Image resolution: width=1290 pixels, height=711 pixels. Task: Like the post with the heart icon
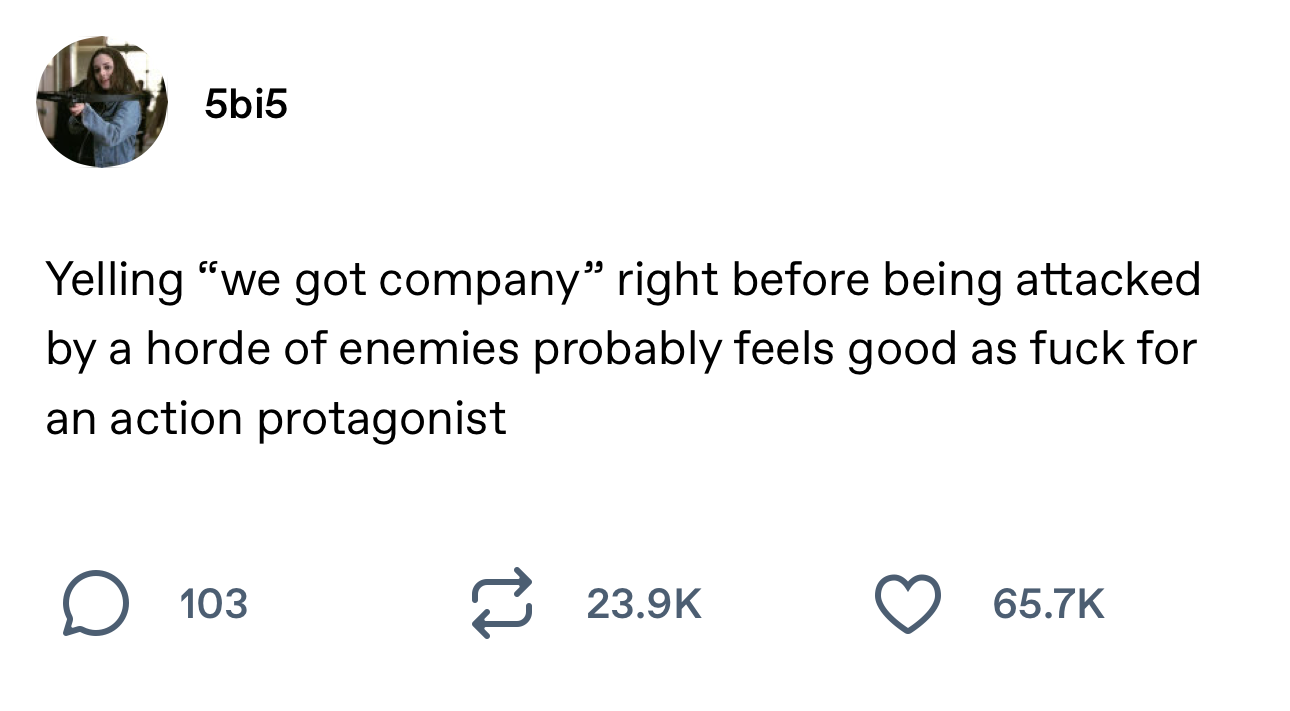[907, 603]
